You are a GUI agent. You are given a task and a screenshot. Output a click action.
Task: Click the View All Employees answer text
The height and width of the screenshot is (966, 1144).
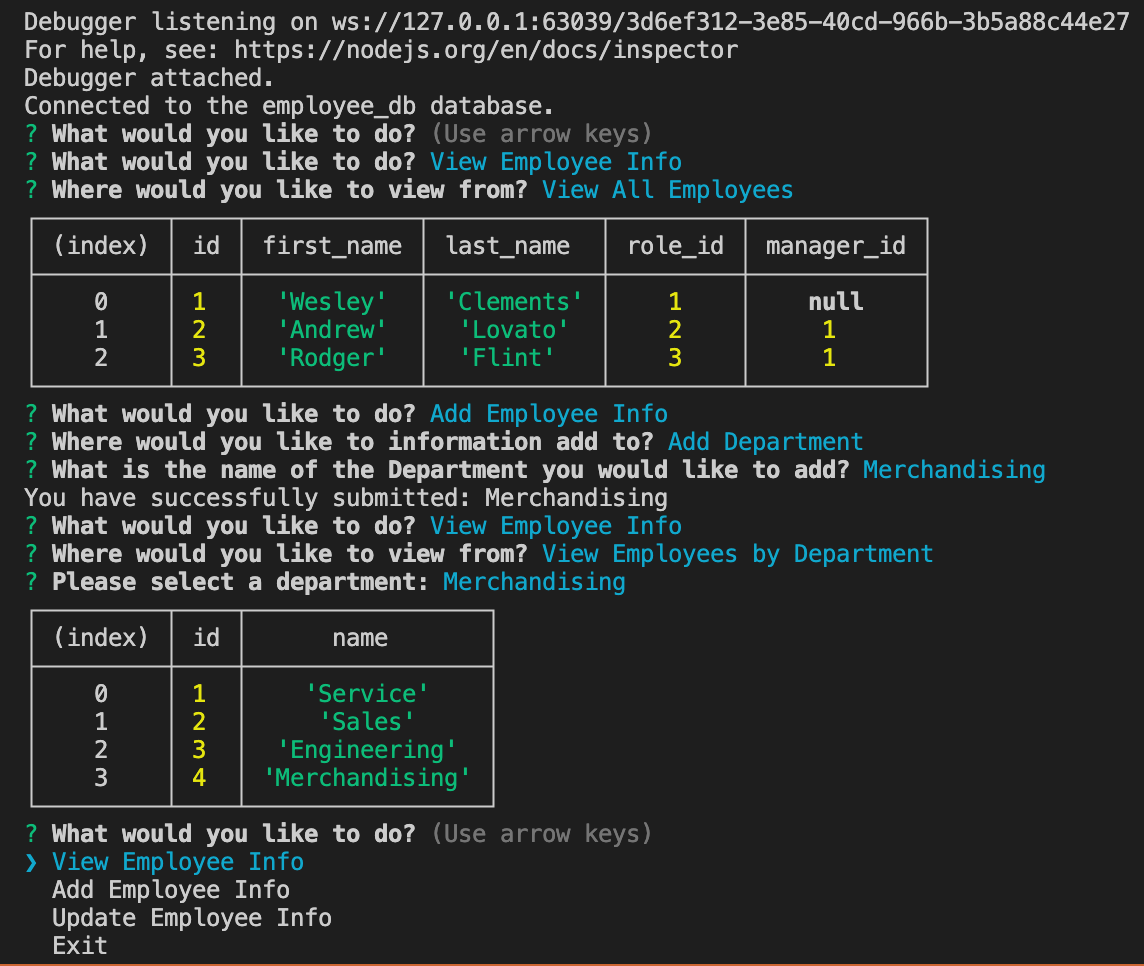pyautogui.click(x=668, y=190)
